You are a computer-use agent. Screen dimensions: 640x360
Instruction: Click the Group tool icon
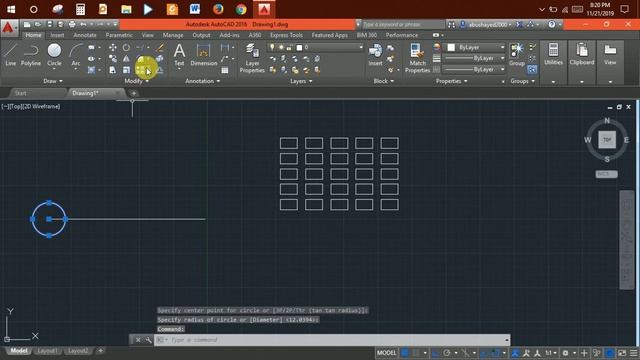517,55
